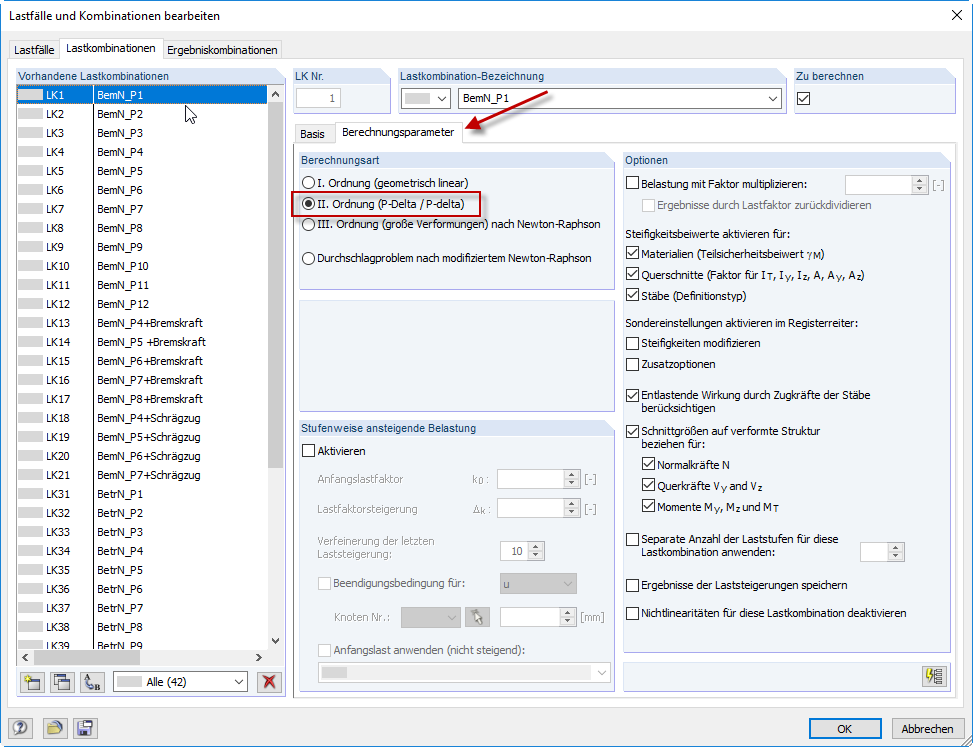
Task: Open the color swatch dropdown beside BemN_P1
Action: click(x=442, y=98)
